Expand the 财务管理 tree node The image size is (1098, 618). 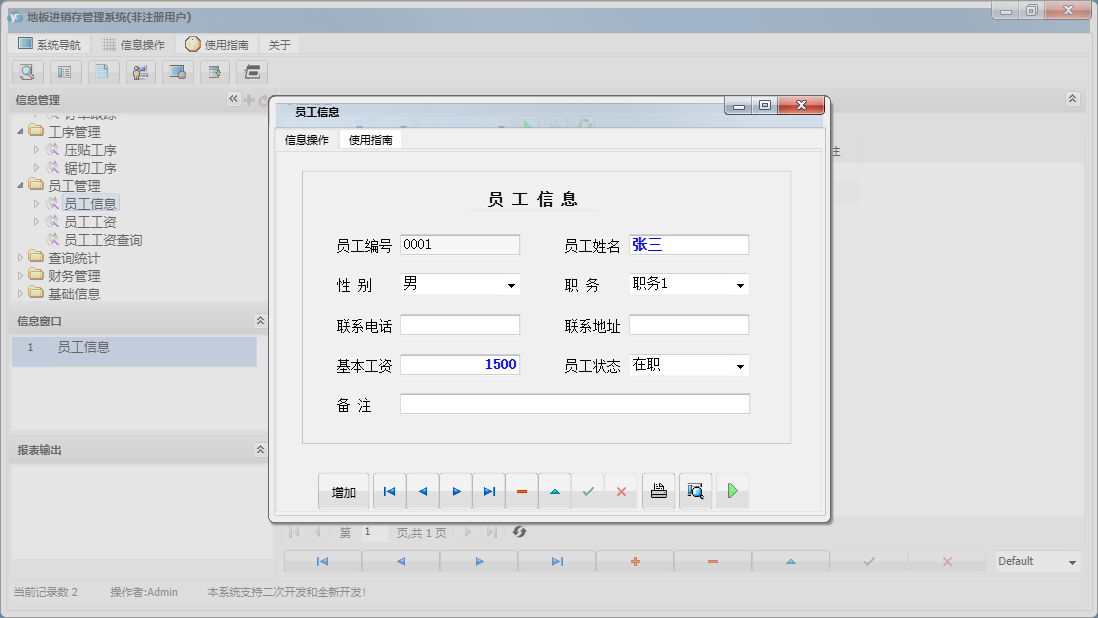[x=20, y=275]
